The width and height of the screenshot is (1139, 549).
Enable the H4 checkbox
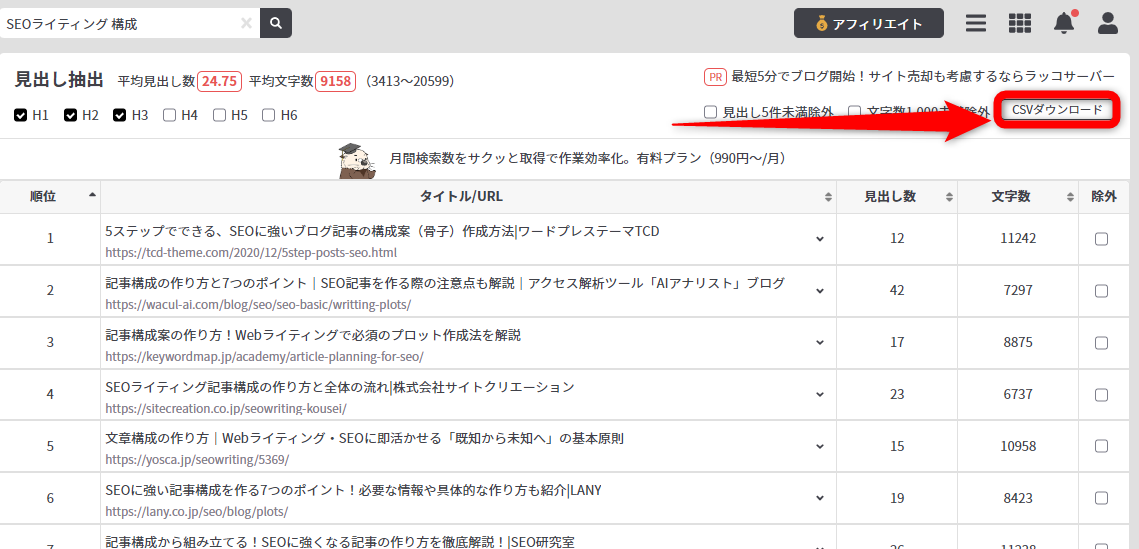169,115
